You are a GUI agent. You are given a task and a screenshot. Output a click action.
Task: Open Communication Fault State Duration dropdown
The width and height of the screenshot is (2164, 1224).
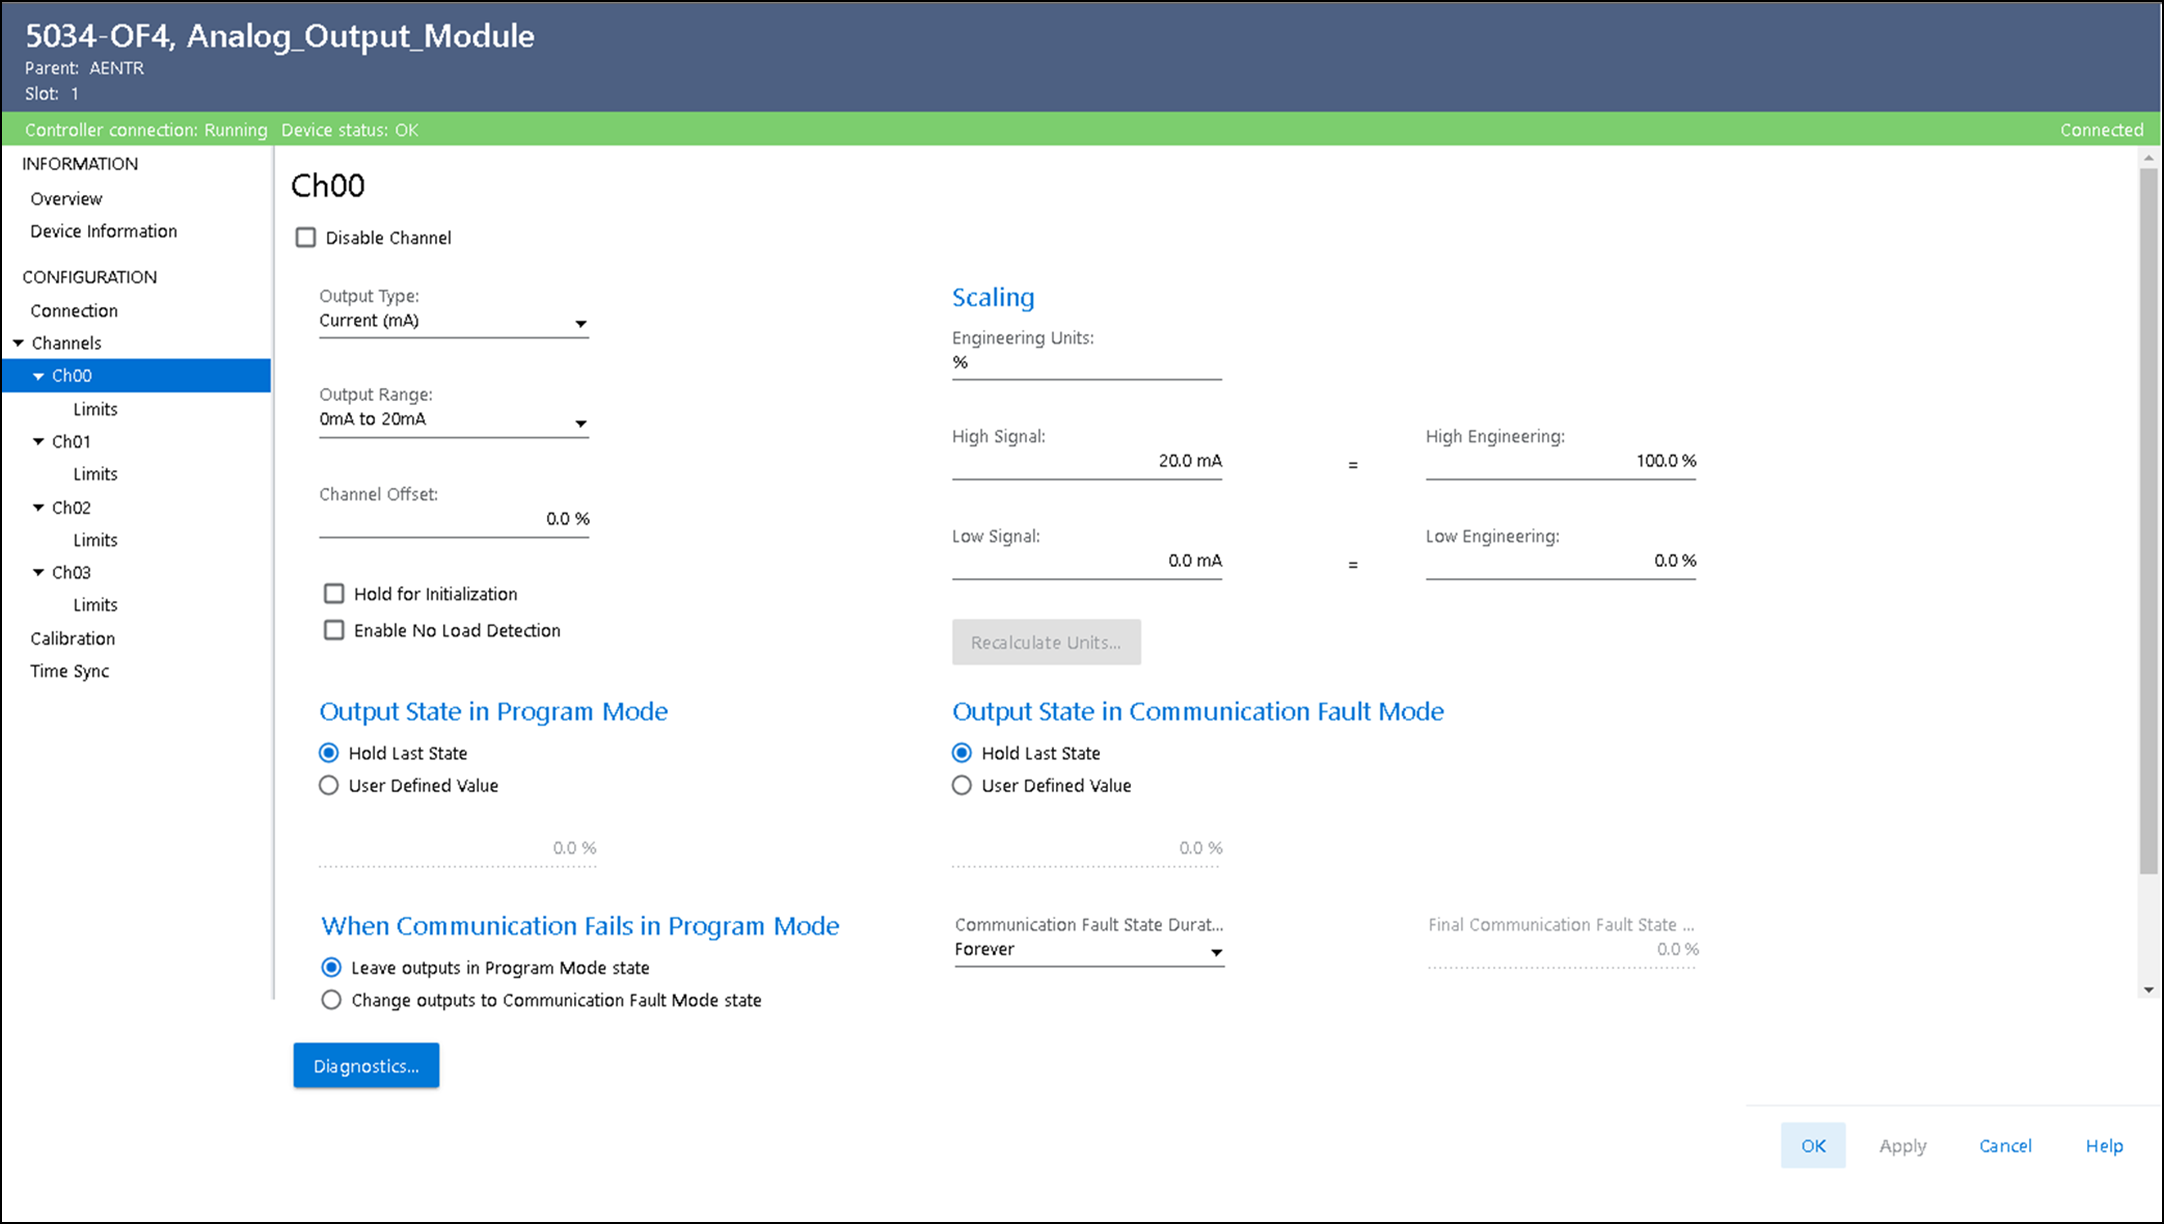click(1216, 952)
